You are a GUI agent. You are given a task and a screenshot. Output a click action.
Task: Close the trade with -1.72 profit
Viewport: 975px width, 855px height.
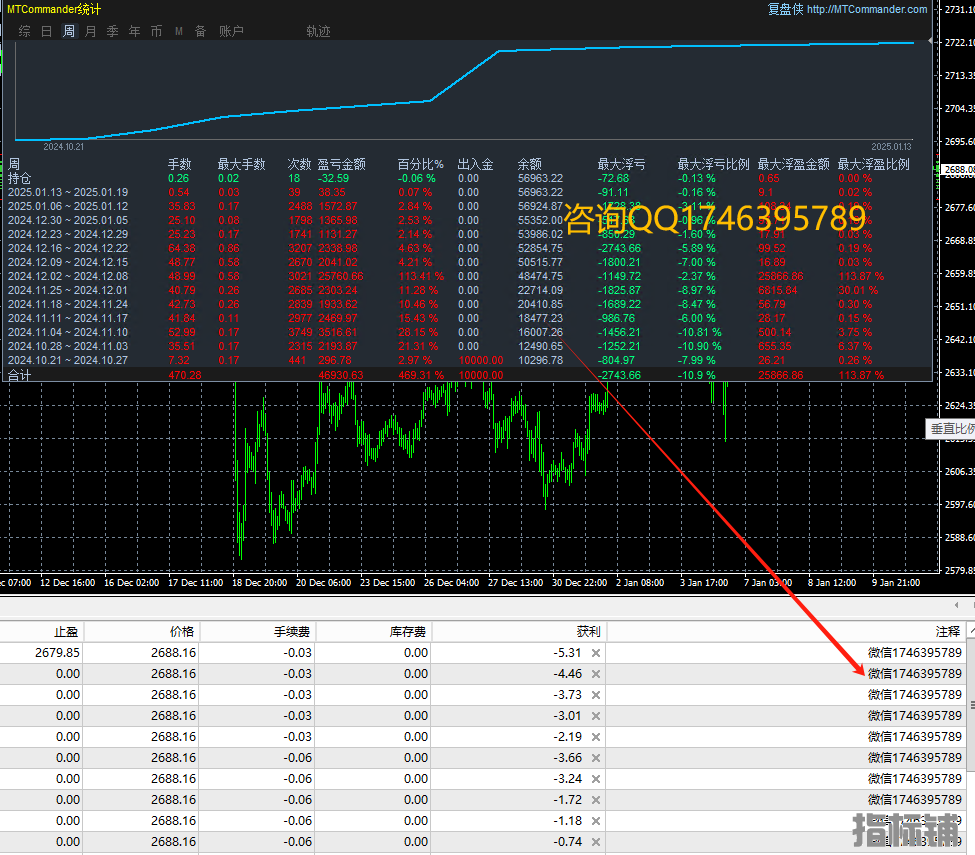(x=596, y=800)
